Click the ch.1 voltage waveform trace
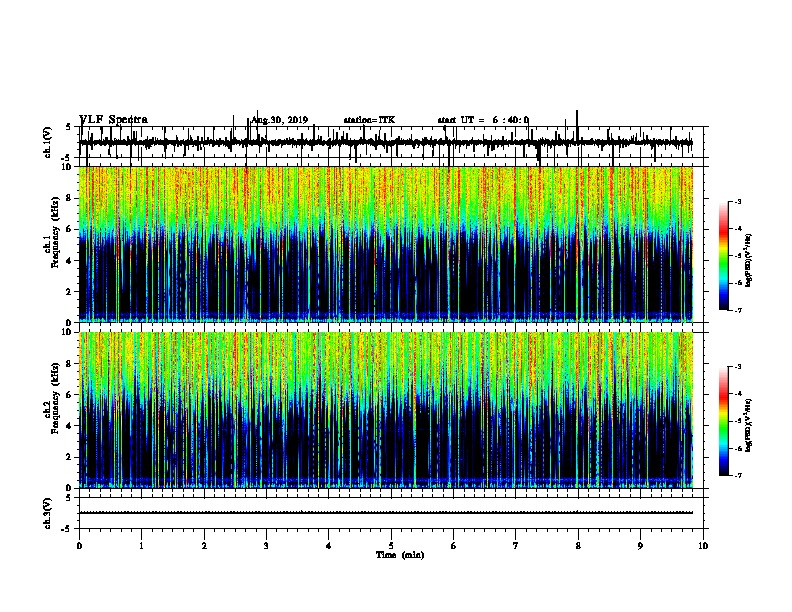The image size is (792, 612). (386, 143)
